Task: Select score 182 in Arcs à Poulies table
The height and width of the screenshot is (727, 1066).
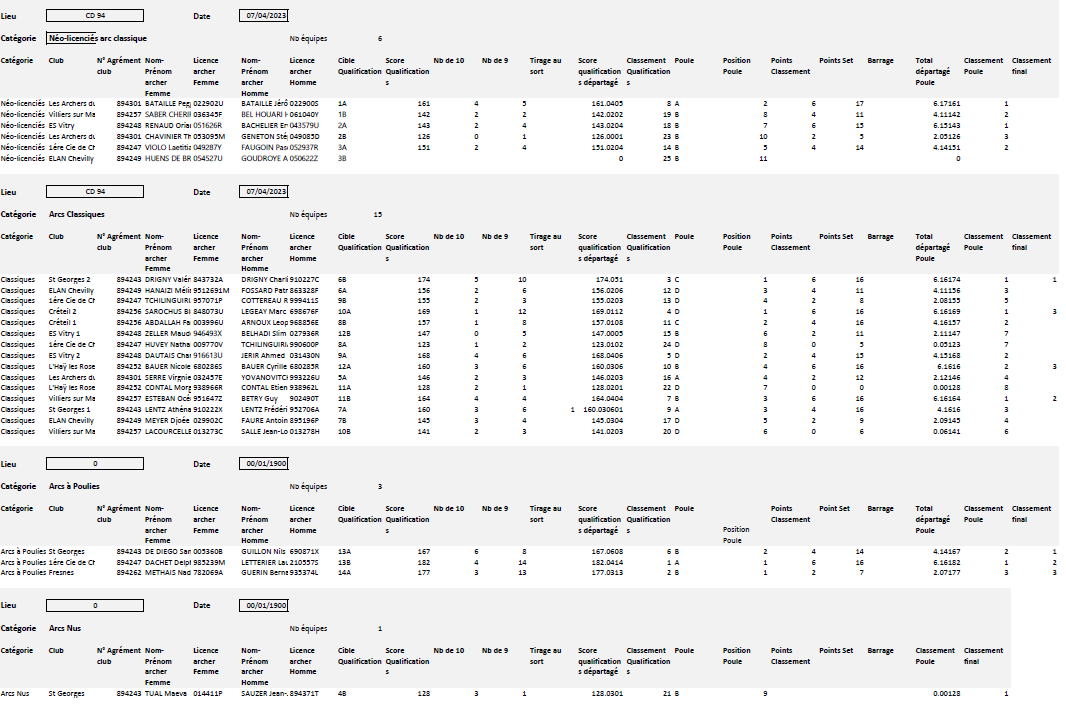Action: click(423, 562)
